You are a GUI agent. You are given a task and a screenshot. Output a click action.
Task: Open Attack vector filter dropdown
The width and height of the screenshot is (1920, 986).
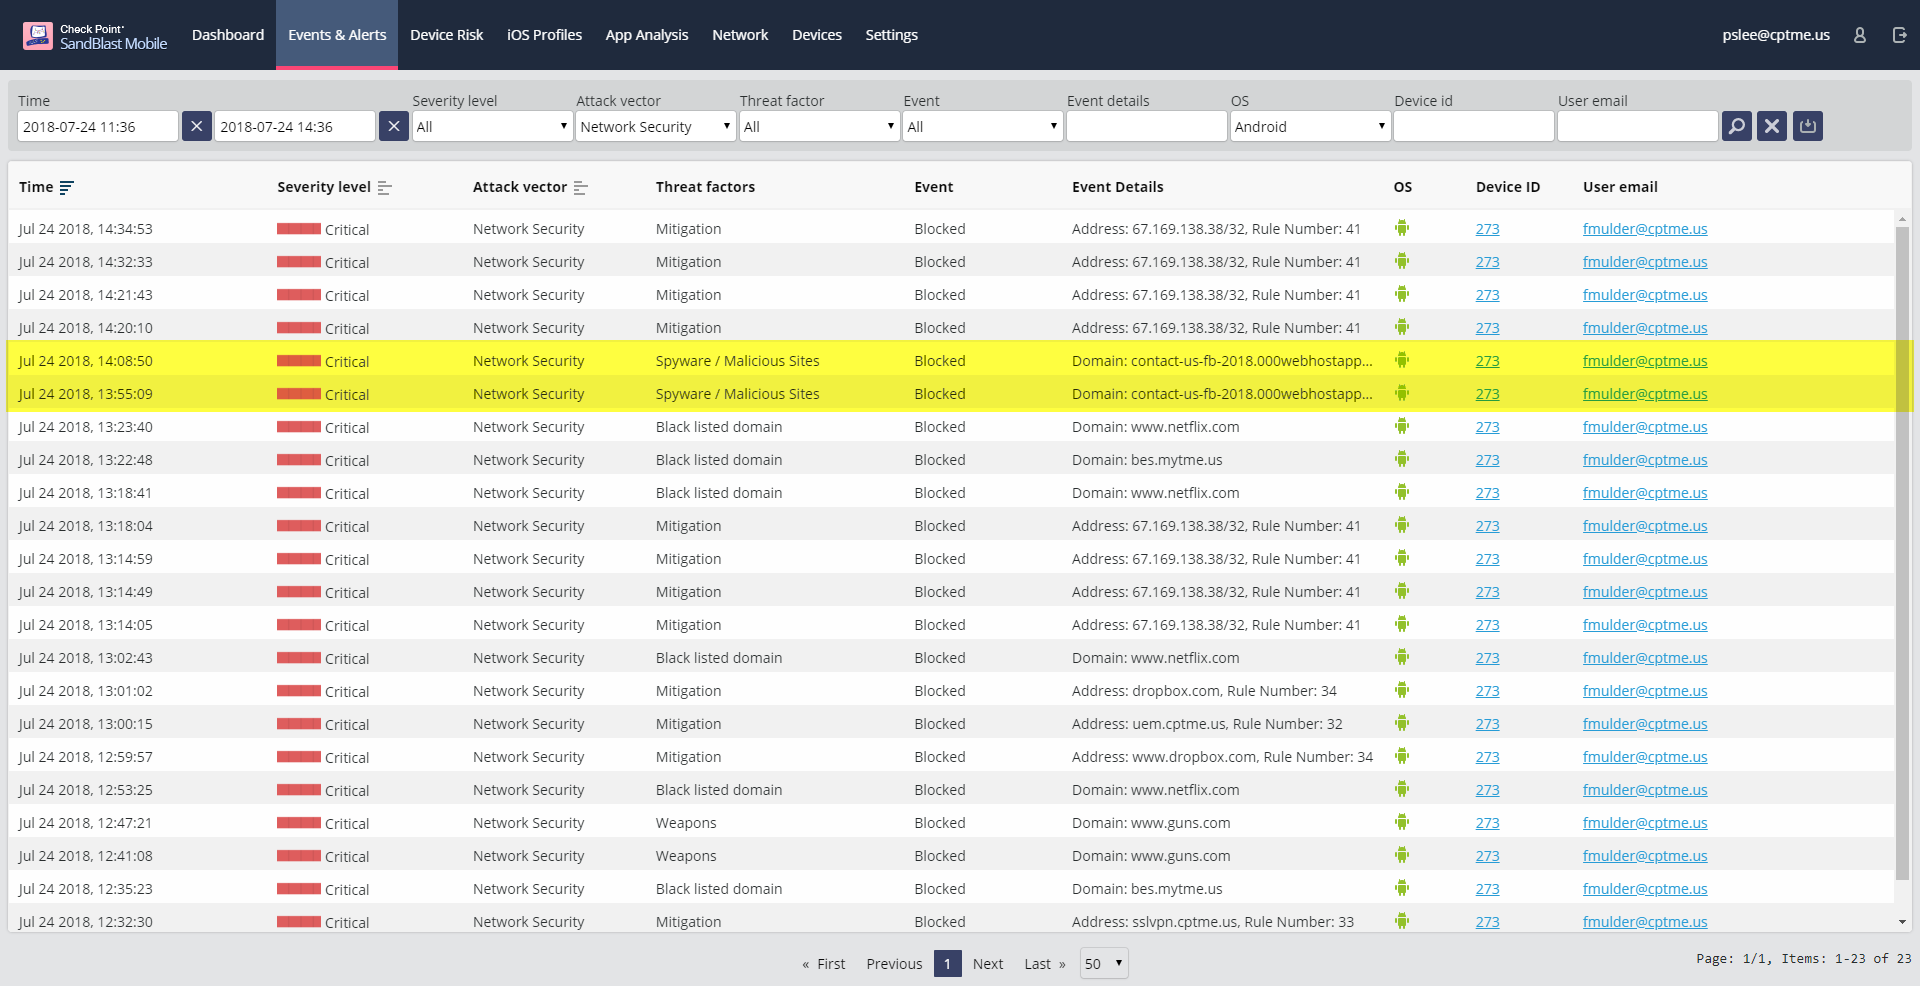point(656,126)
